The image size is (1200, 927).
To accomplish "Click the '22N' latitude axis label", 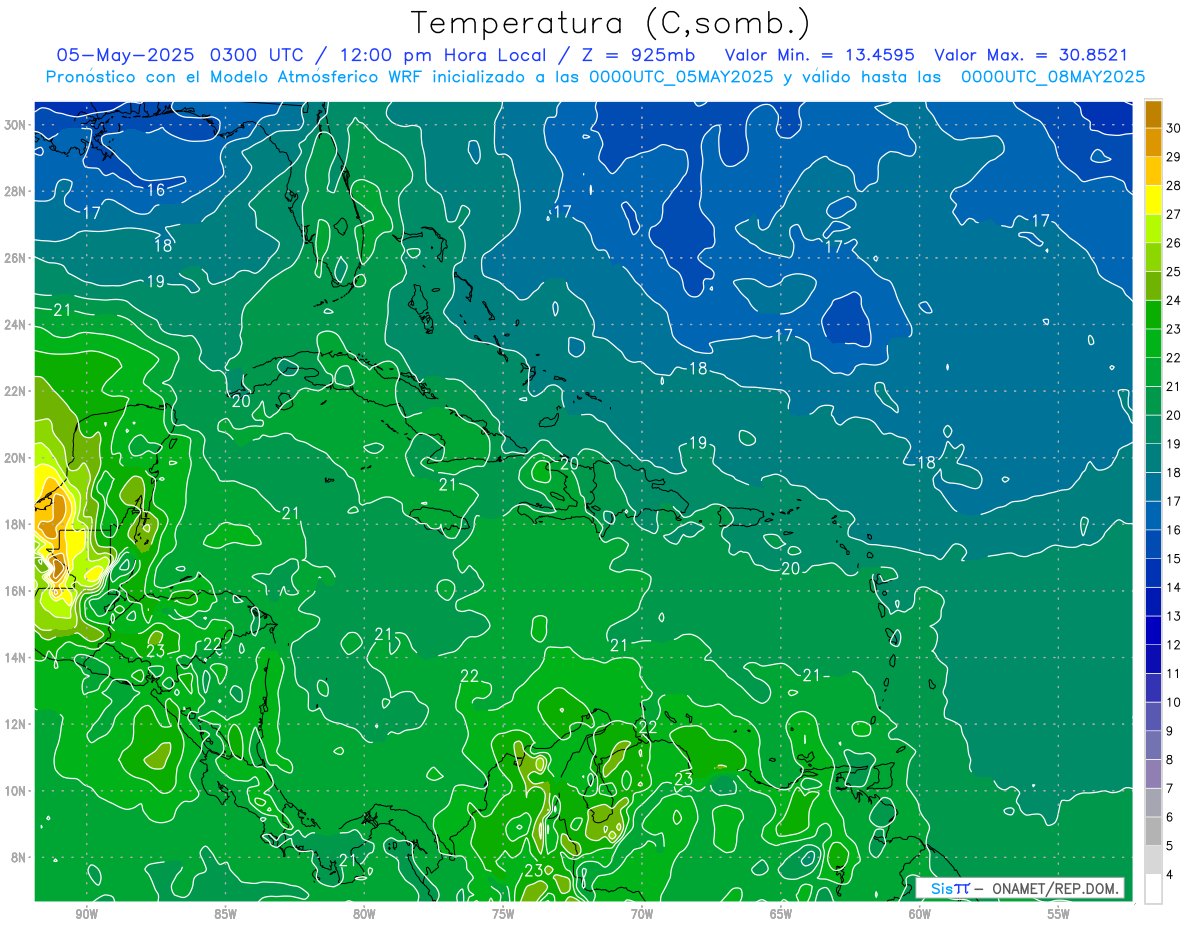I will point(16,391).
